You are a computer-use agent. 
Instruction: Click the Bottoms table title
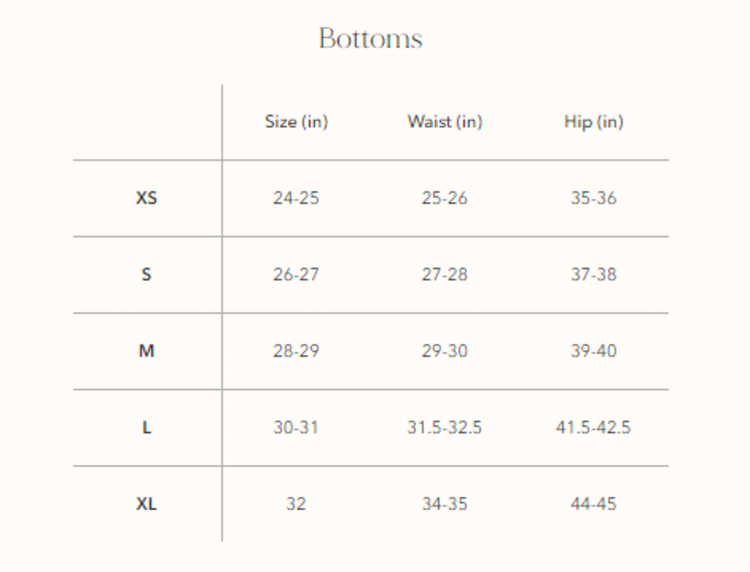tap(371, 39)
